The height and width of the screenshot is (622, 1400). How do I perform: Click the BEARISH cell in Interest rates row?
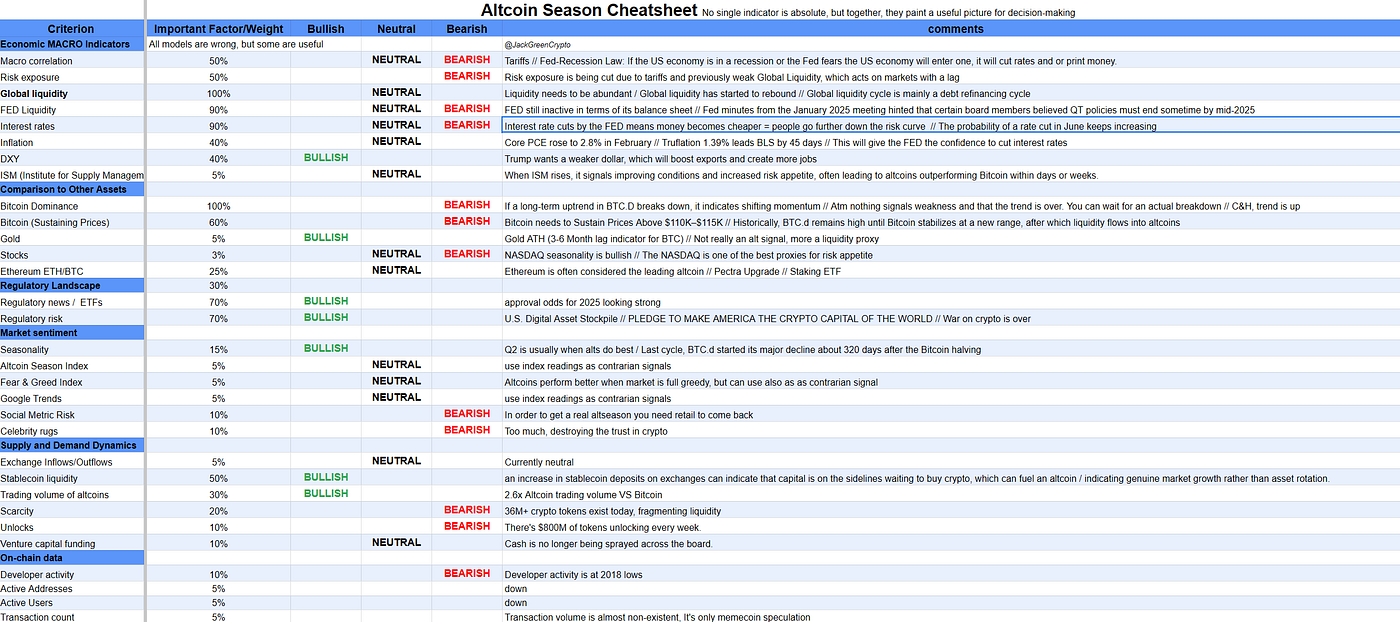click(467, 125)
